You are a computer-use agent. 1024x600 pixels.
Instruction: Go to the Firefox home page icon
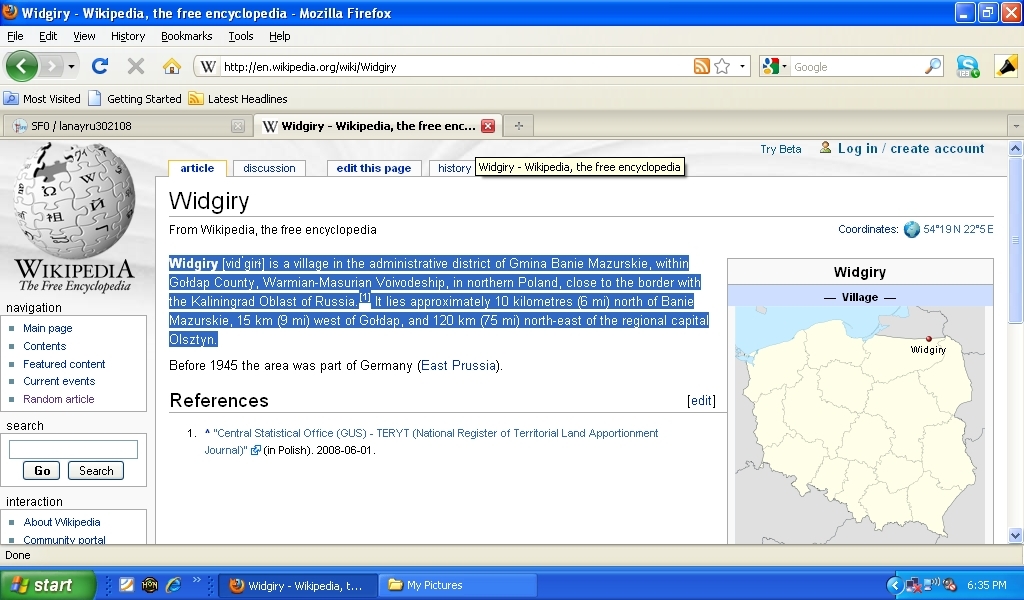[172, 66]
